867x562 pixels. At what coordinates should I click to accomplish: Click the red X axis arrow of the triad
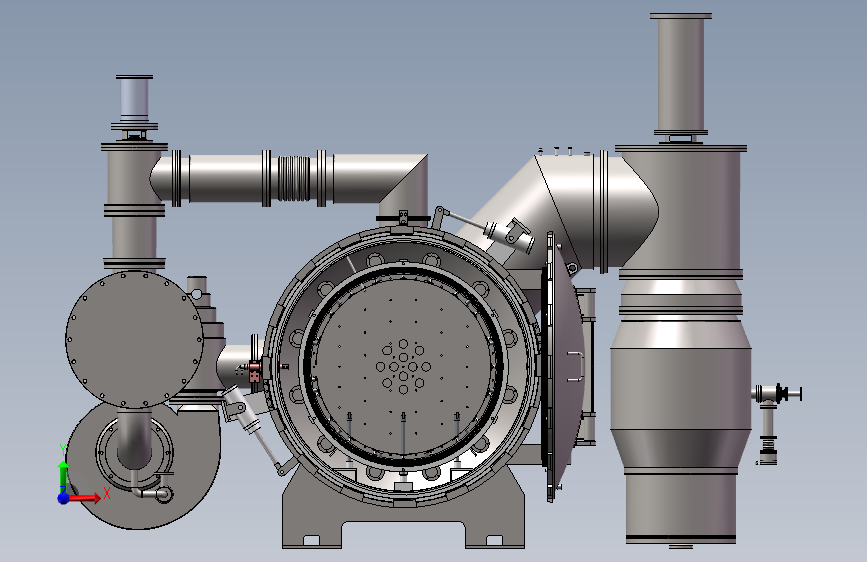click(85, 498)
